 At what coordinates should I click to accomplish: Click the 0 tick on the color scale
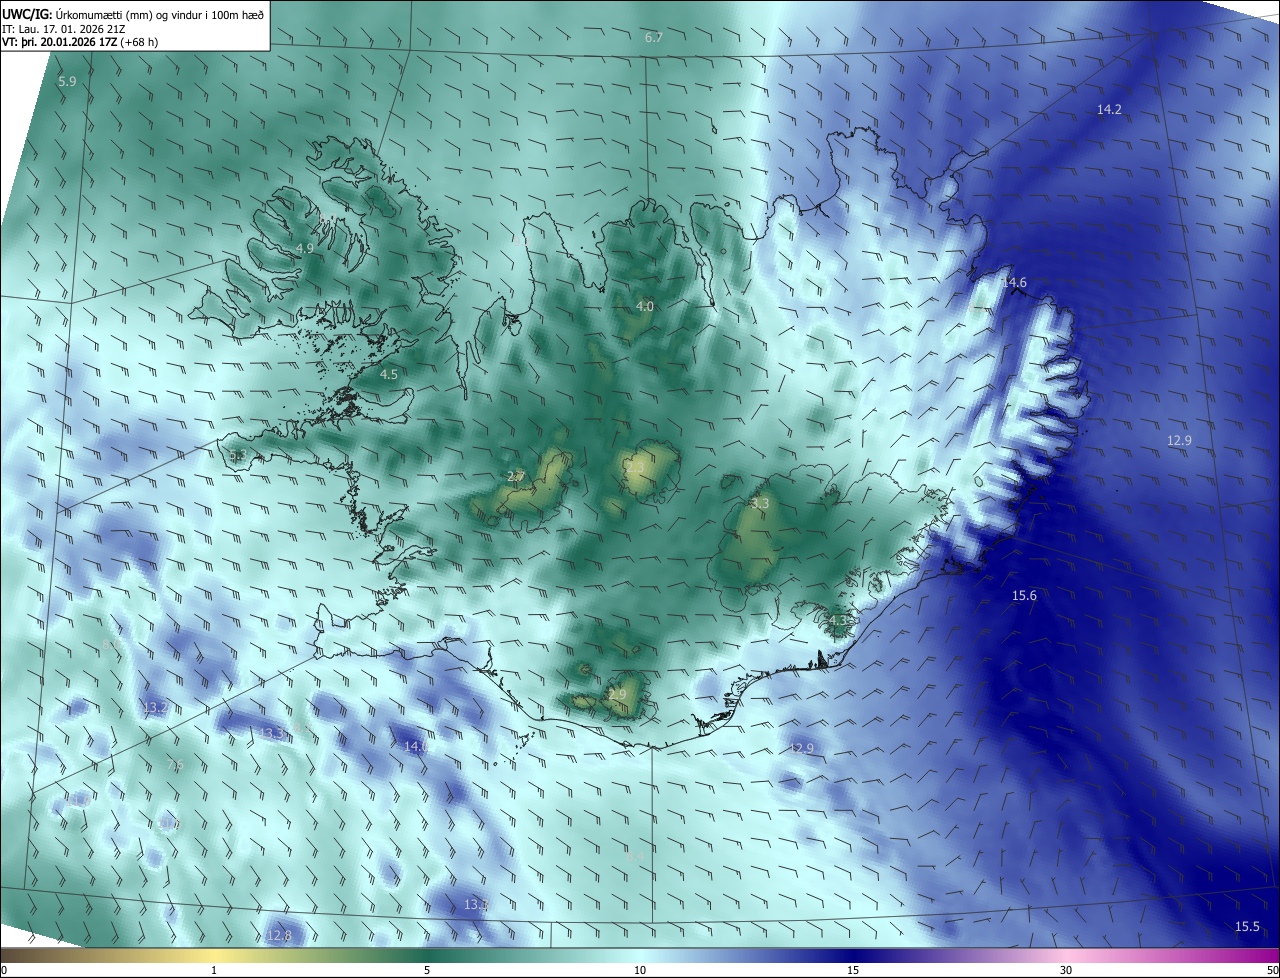pos(4,971)
